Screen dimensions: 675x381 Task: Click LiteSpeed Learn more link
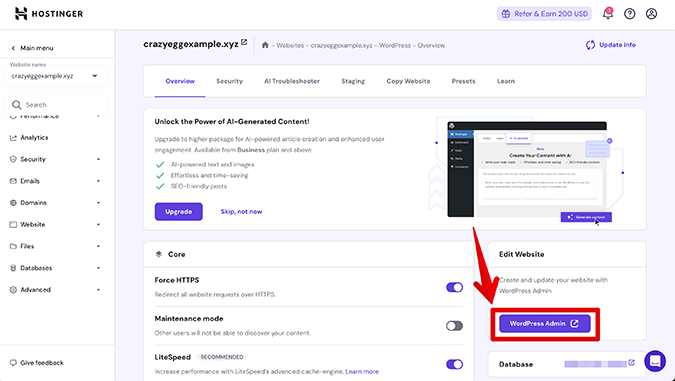pyautogui.click(x=362, y=372)
